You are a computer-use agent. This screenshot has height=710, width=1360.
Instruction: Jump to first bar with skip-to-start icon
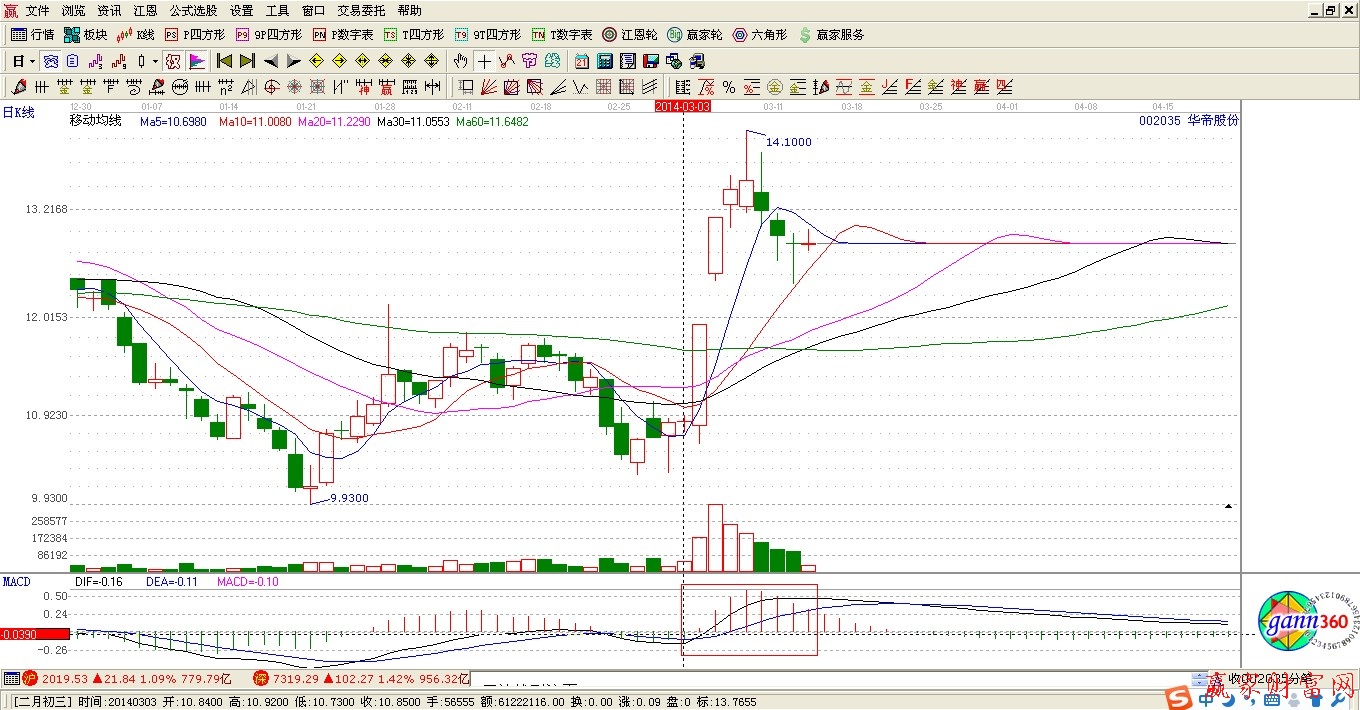point(224,61)
